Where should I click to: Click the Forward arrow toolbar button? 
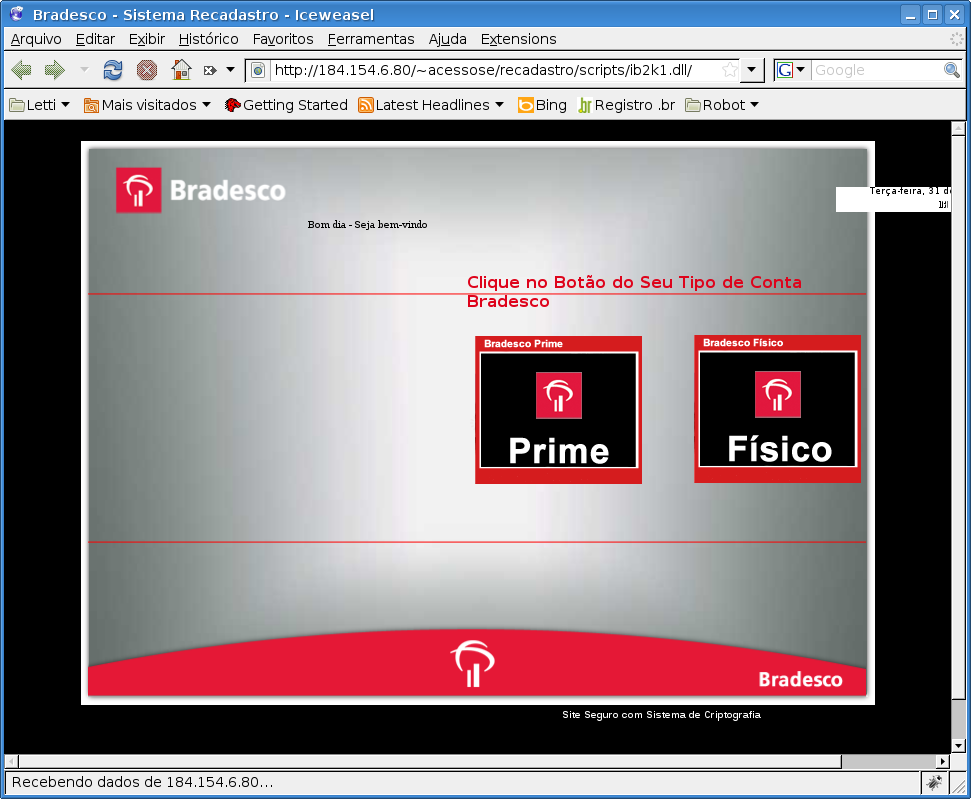(54, 70)
